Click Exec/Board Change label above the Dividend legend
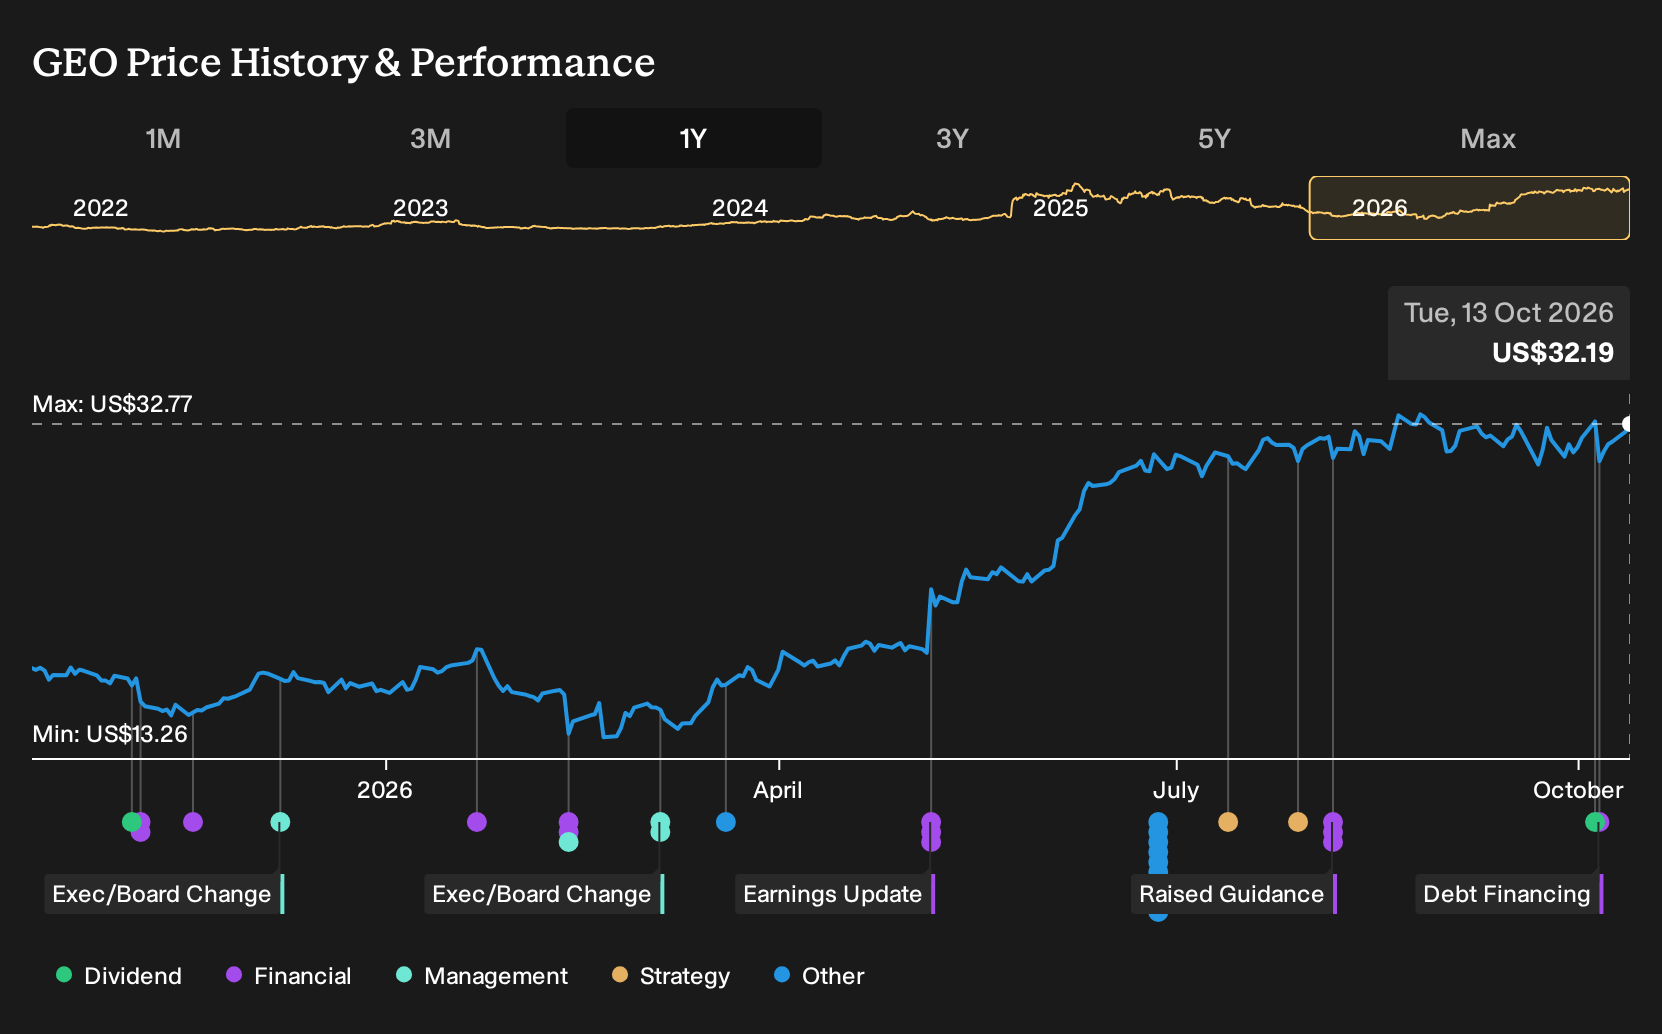1662x1034 pixels. (162, 894)
